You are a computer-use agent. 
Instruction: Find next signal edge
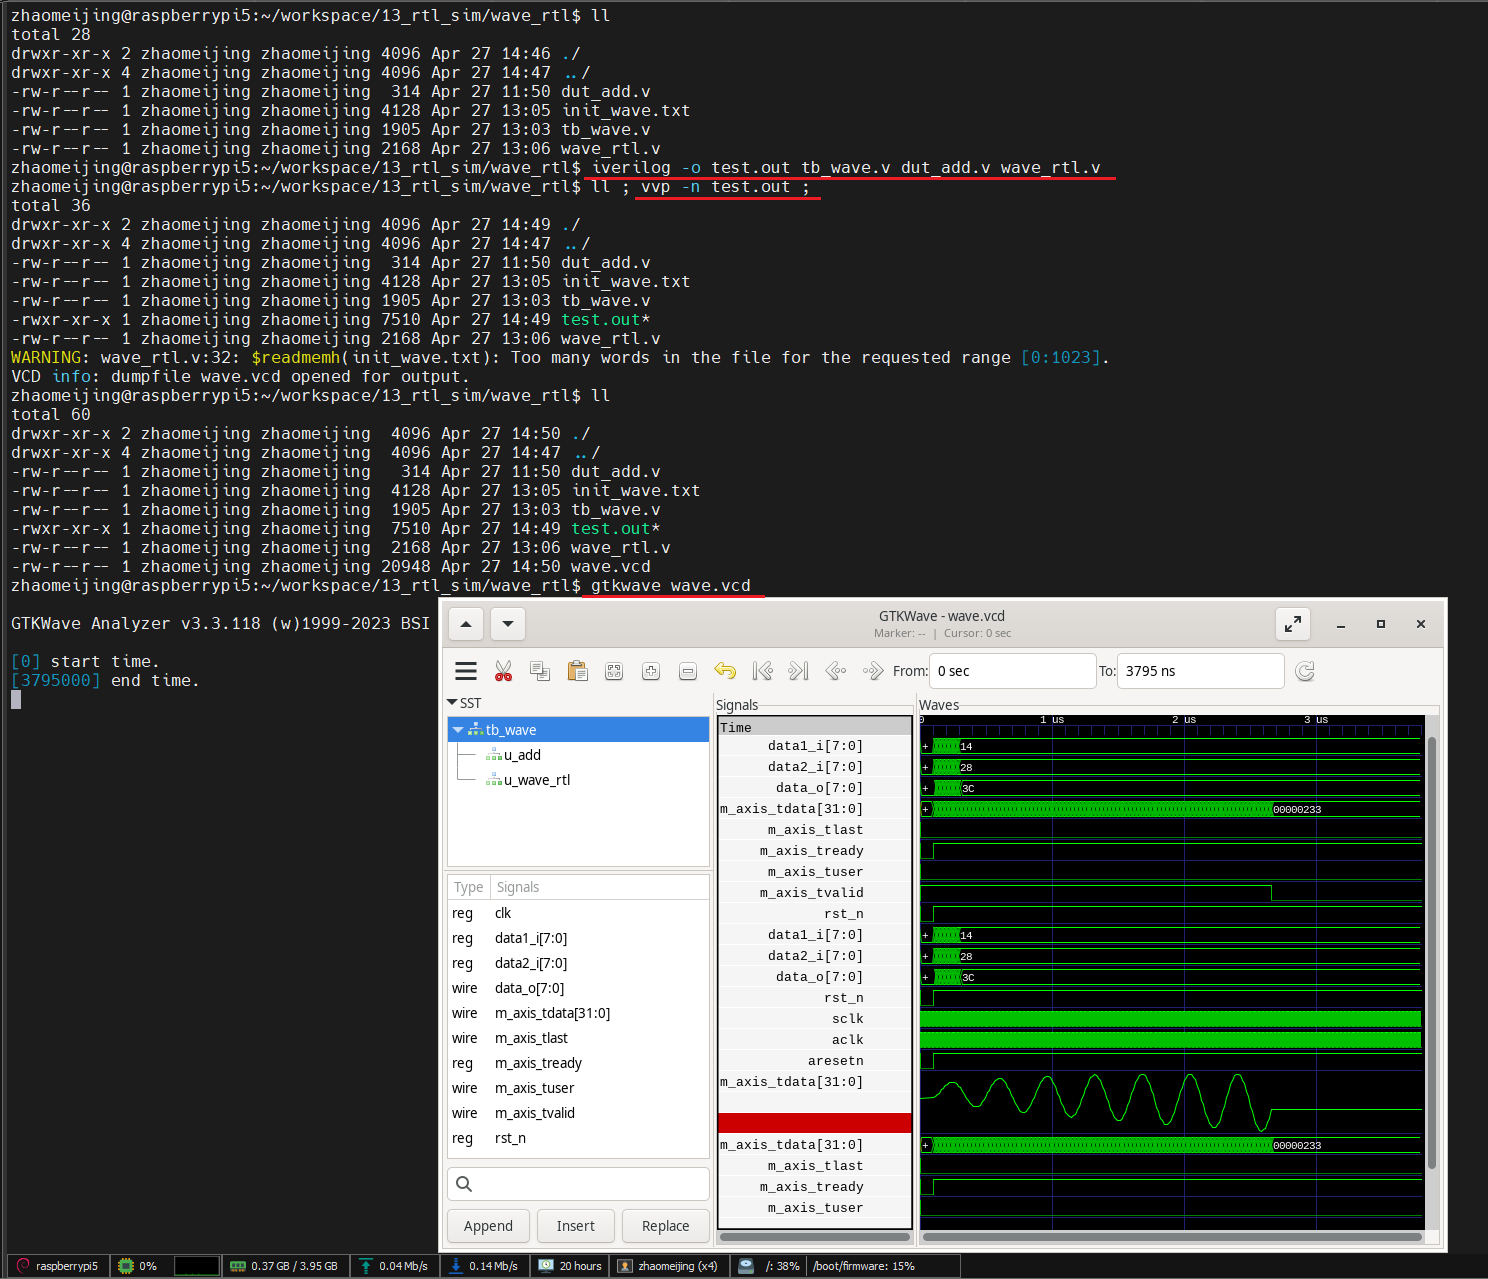tap(873, 671)
